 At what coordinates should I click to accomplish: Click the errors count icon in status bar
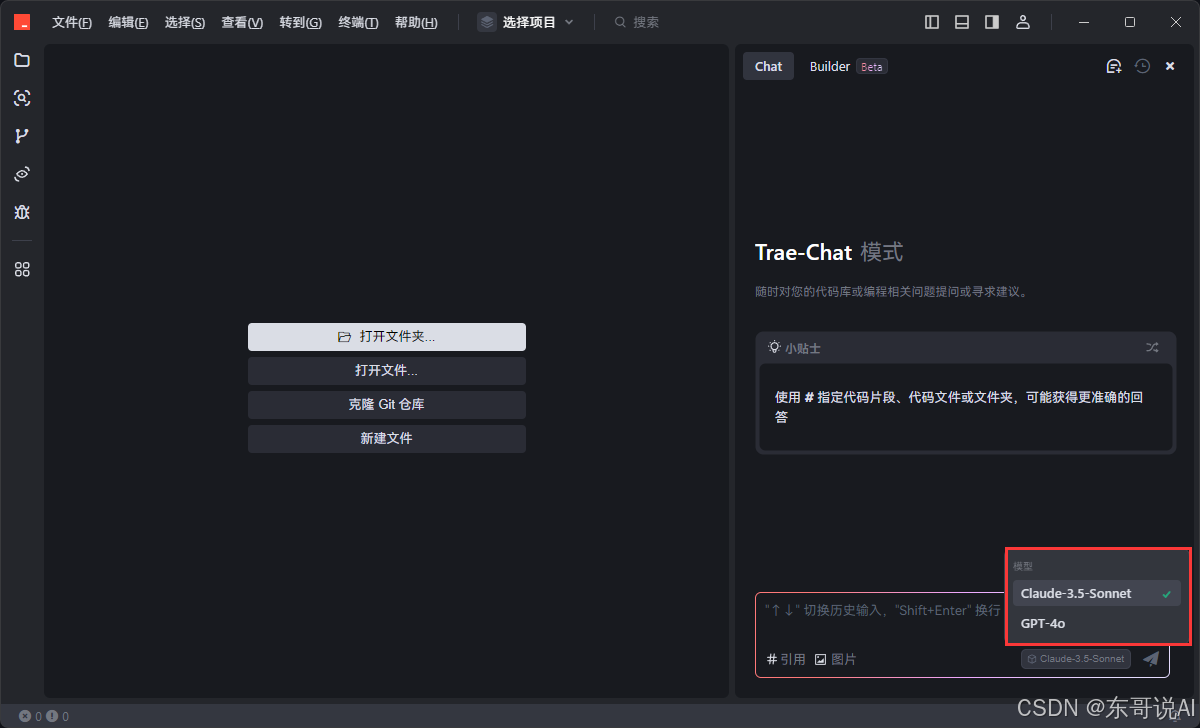(x=25, y=716)
